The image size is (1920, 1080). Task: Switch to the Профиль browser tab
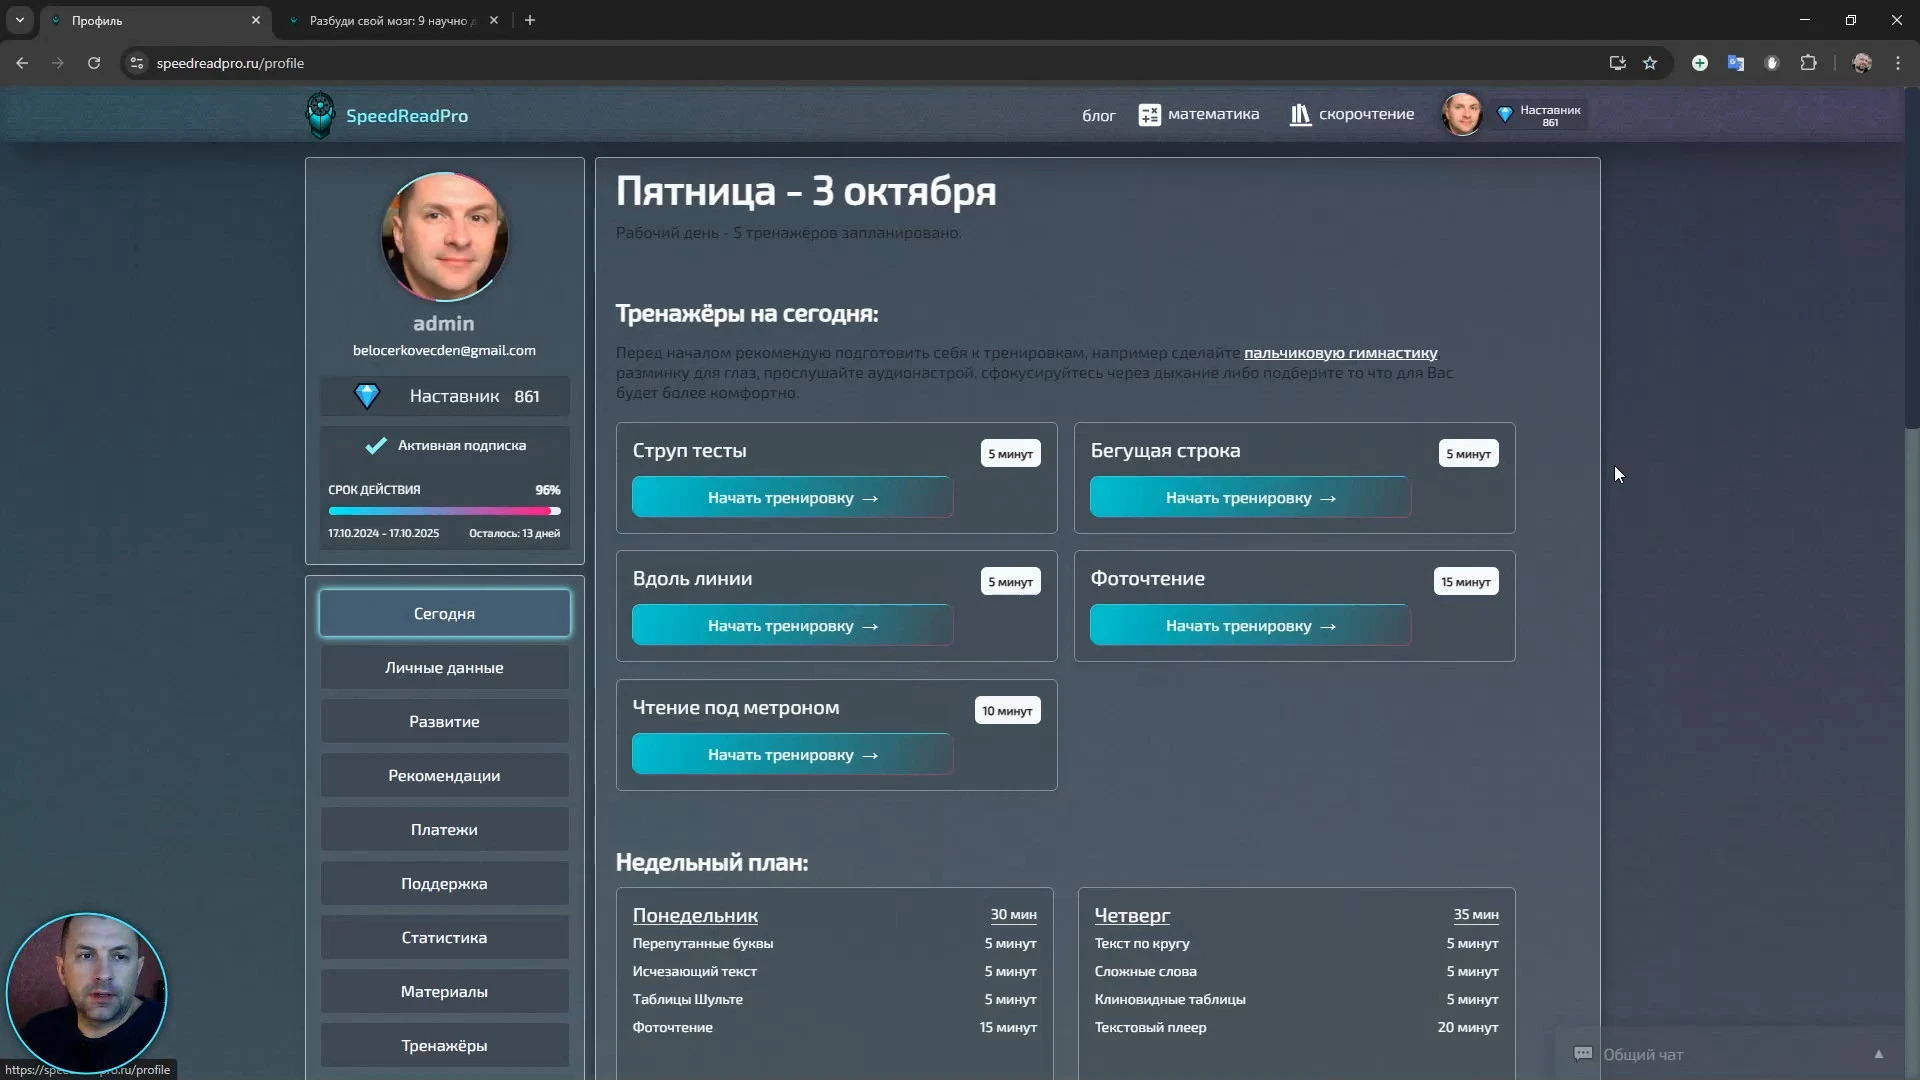coord(156,20)
